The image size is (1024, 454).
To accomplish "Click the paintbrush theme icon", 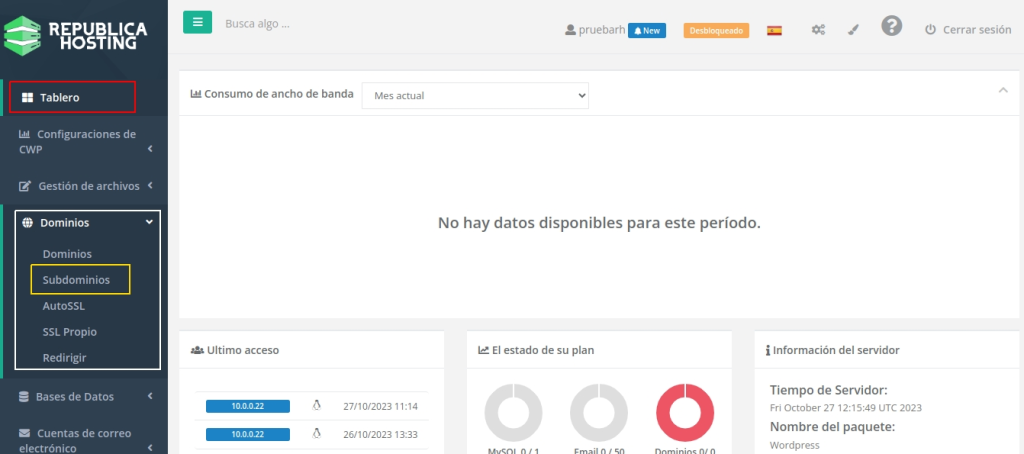I will point(853,30).
